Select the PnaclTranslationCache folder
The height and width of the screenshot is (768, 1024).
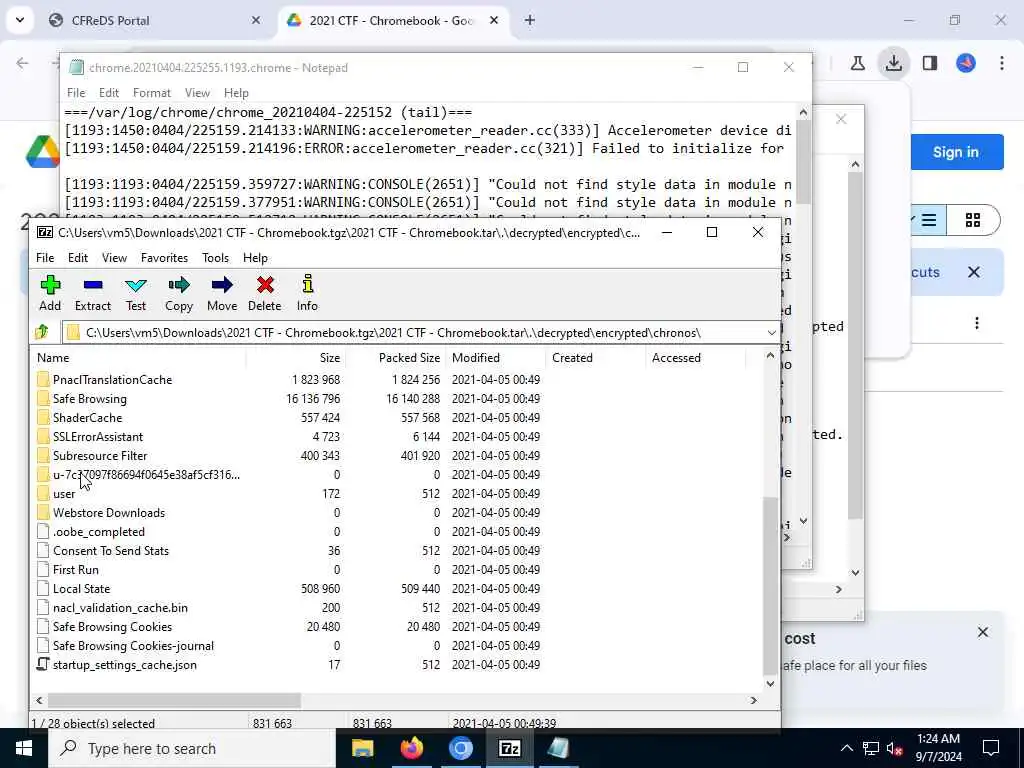click(x=112, y=379)
